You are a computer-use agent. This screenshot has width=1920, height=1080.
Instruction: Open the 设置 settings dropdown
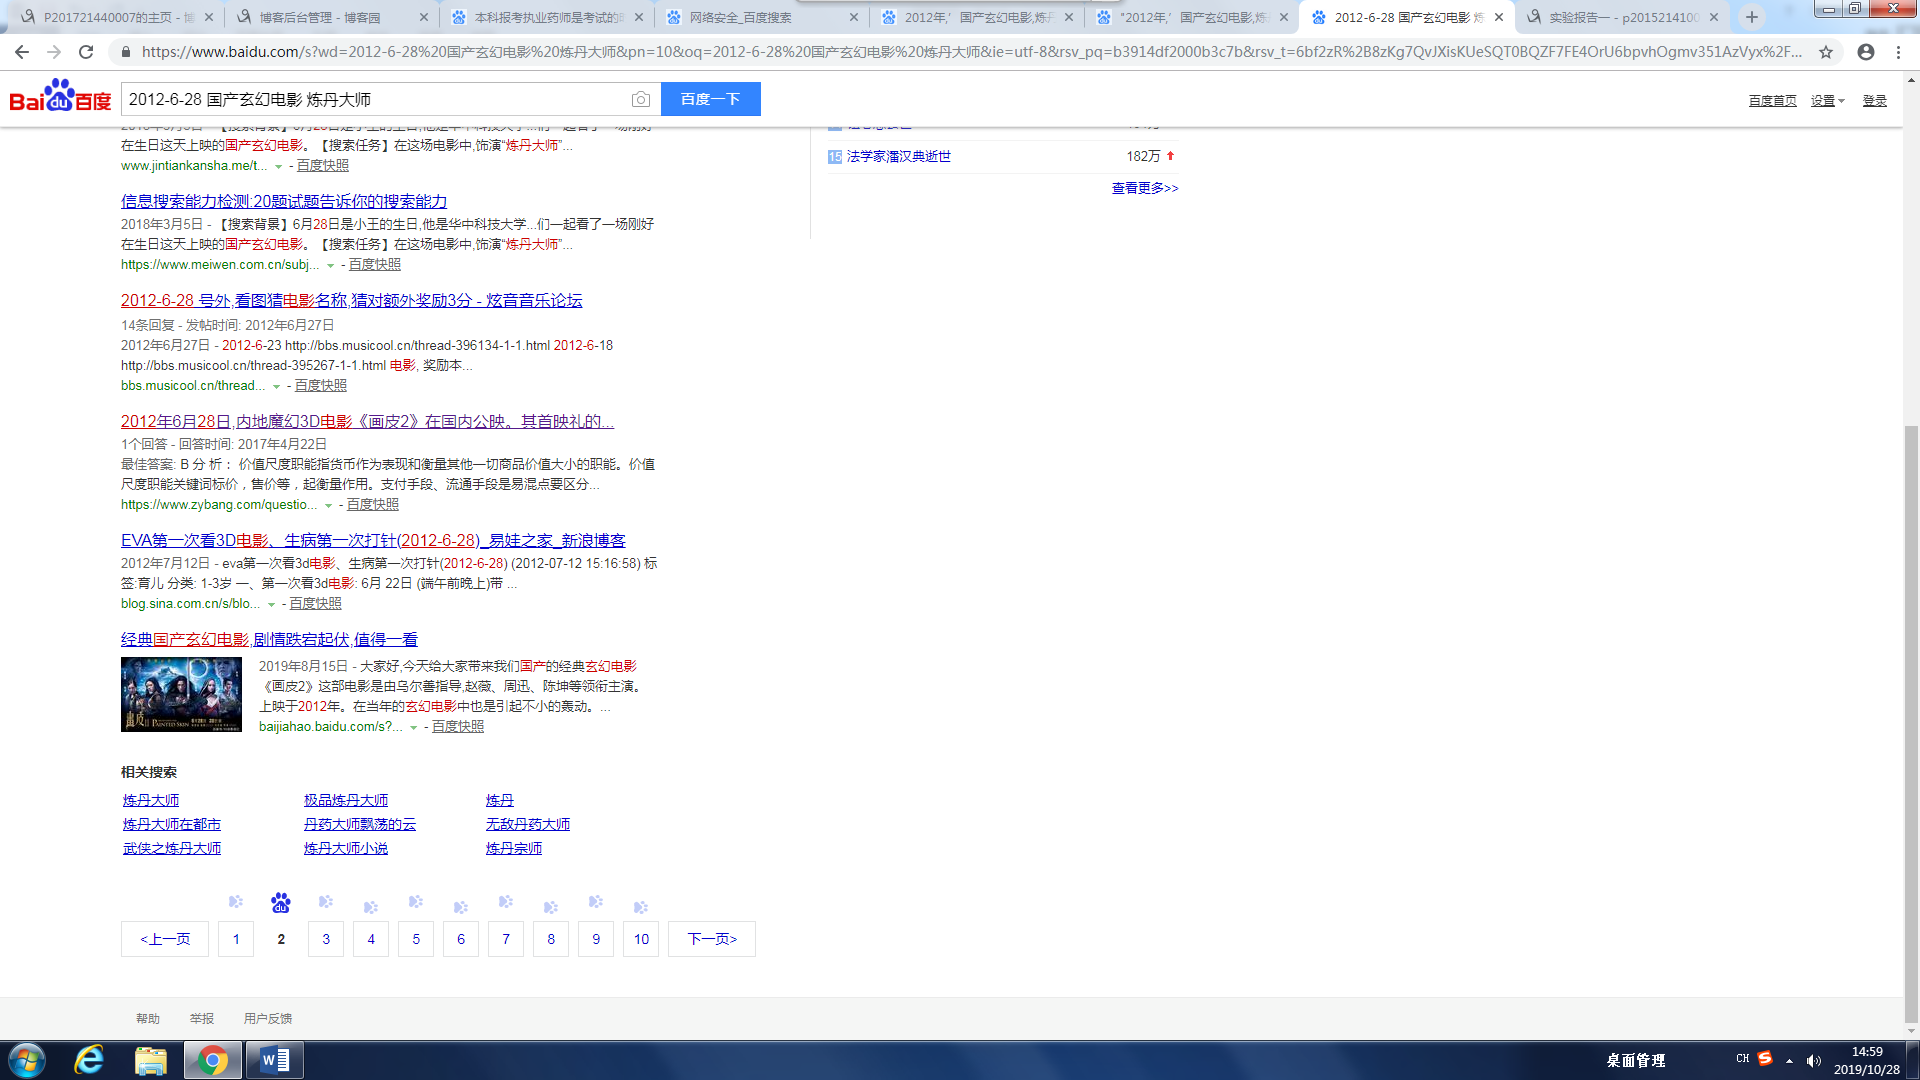click(1827, 101)
